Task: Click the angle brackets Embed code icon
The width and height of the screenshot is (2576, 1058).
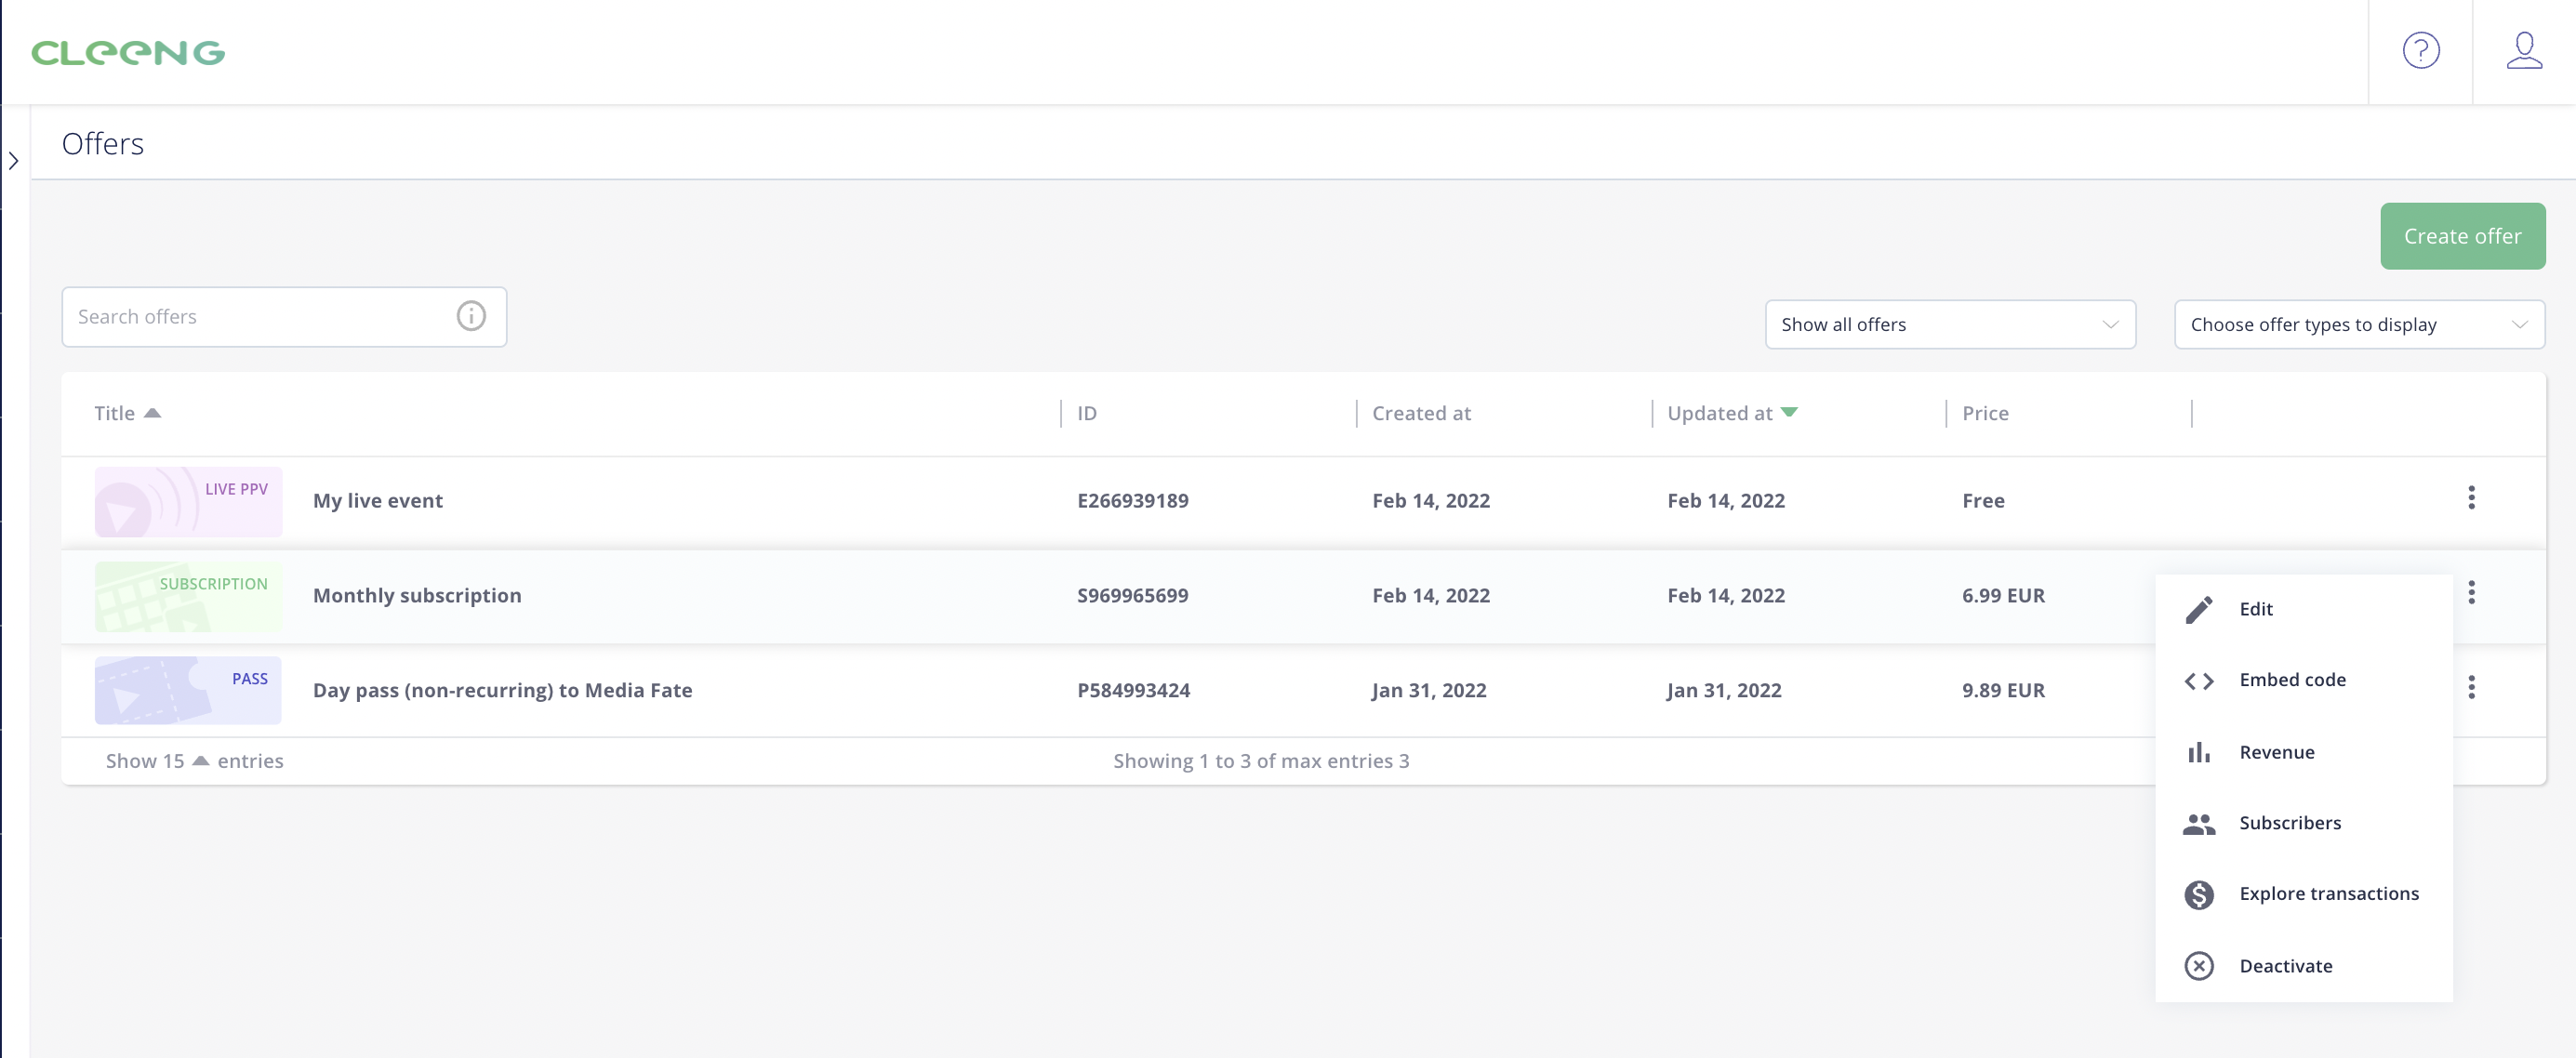Action: 2199,681
